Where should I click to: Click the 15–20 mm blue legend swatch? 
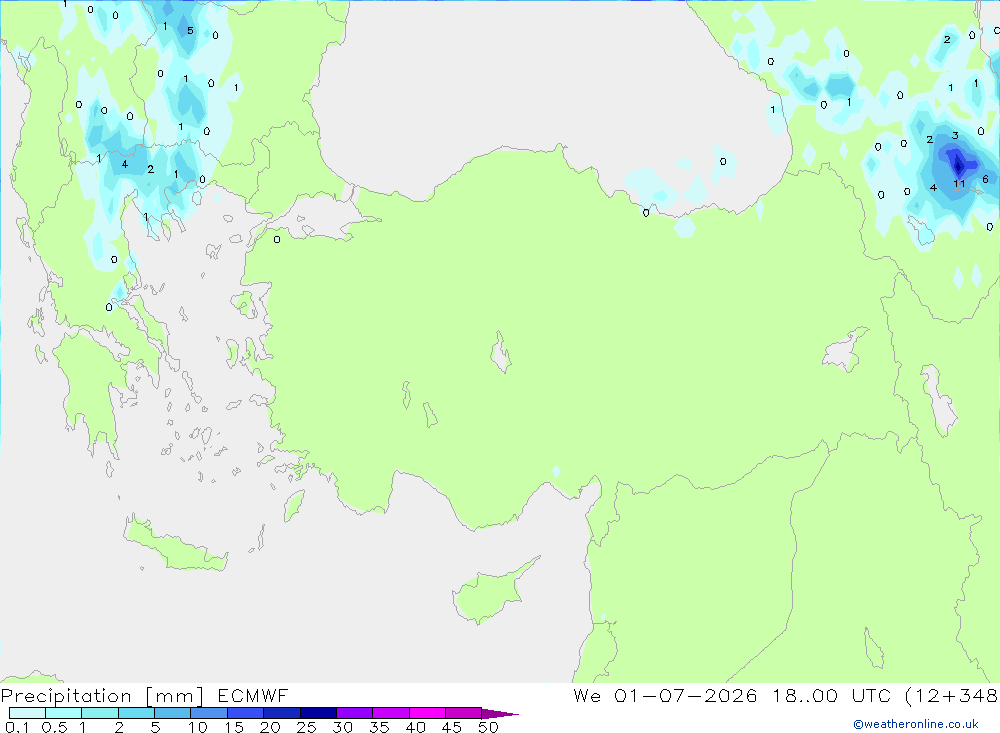pyautogui.click(x=246, y=713)
